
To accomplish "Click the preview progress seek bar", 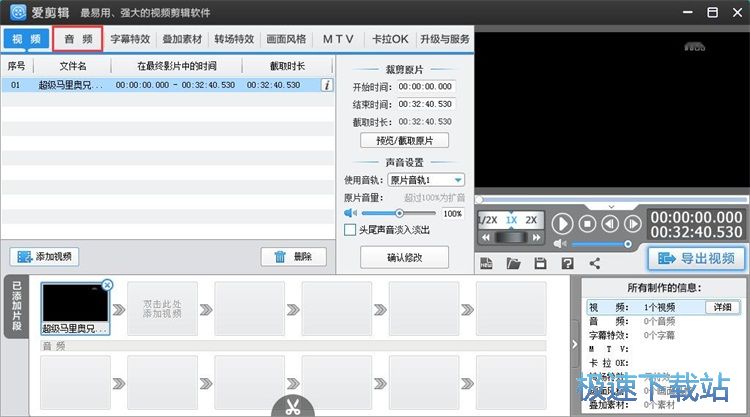I will [x=612, y=199].
